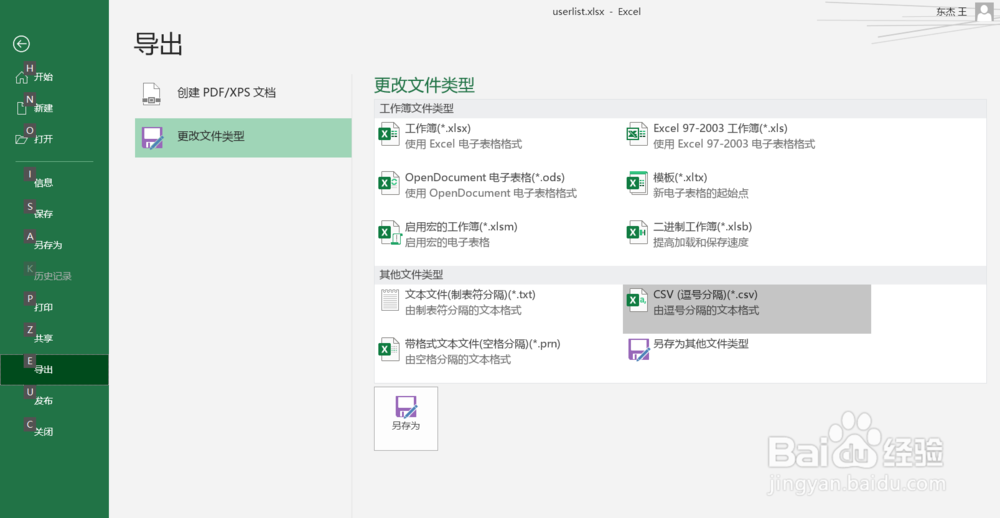1000x518 pixels.
Task: Click description 提高加载和保存速度
Action: 700,242
